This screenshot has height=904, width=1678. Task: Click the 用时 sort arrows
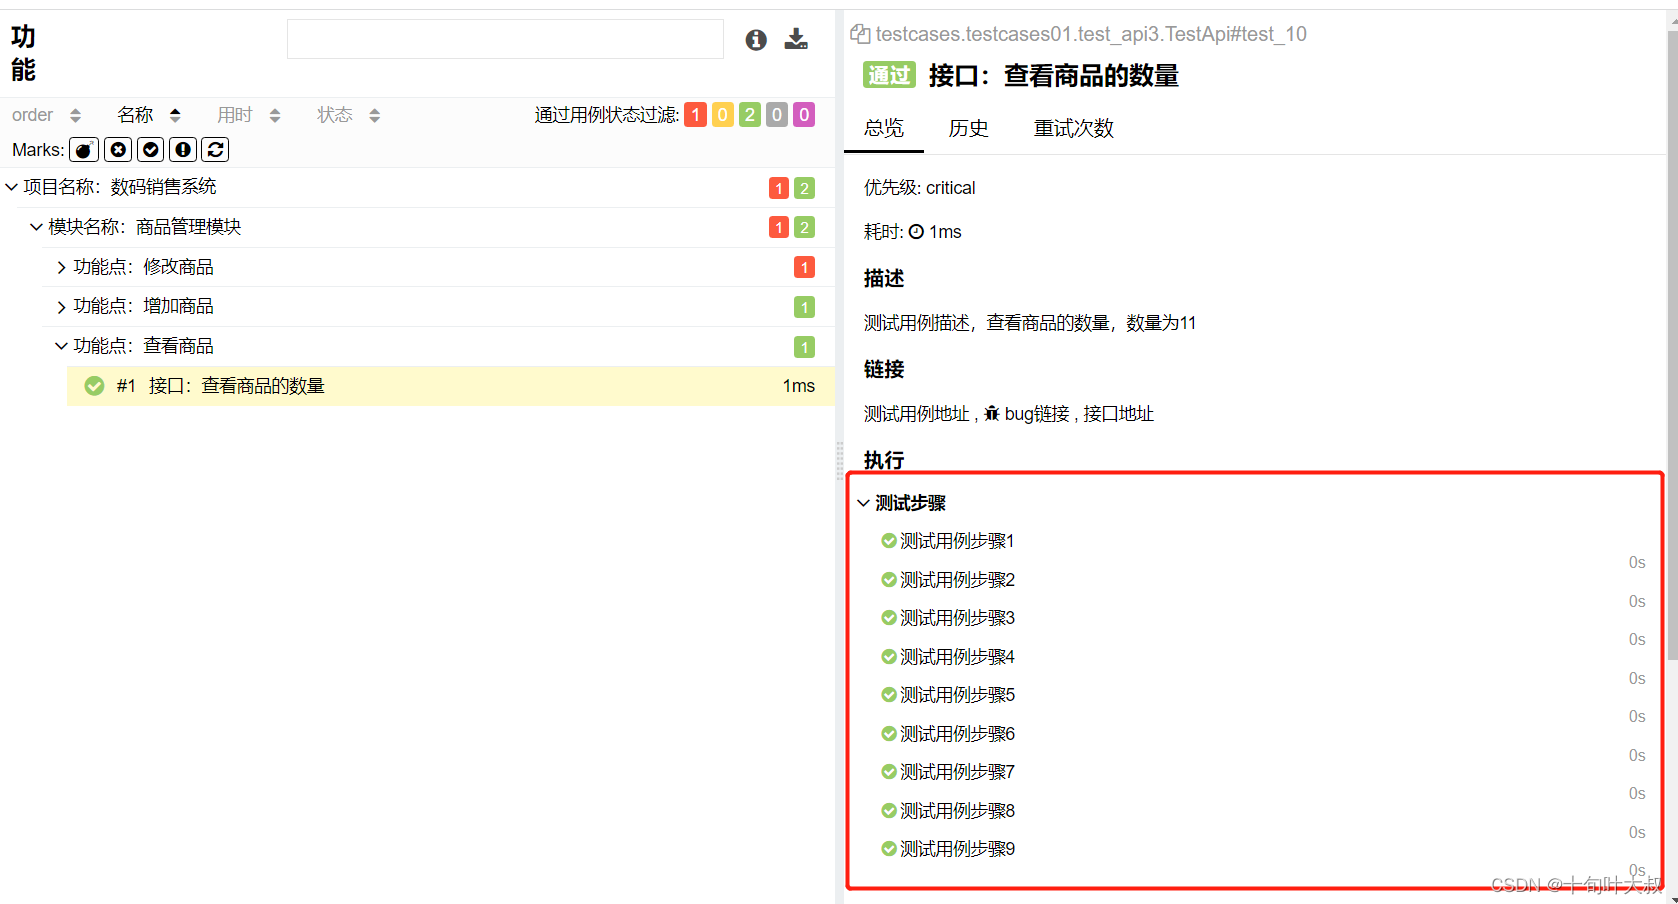point(275,114)
